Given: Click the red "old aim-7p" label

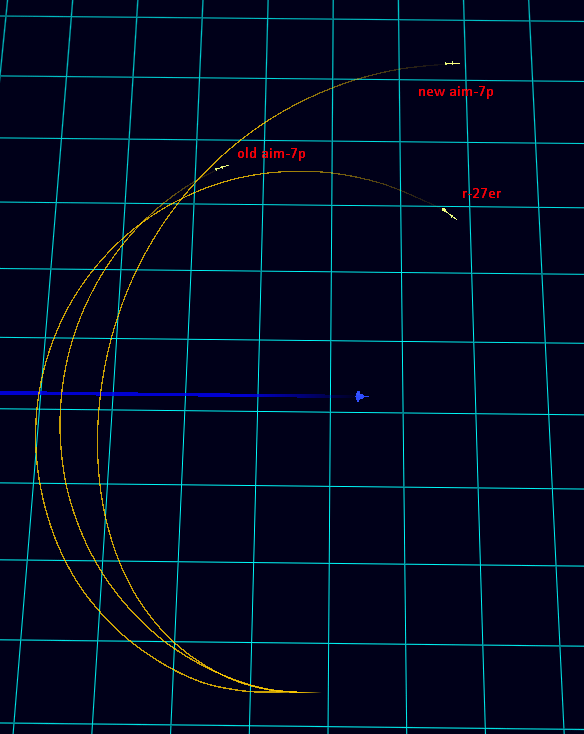Looking at the screenshot, I should pyautogui.click(x=271, y=154).
